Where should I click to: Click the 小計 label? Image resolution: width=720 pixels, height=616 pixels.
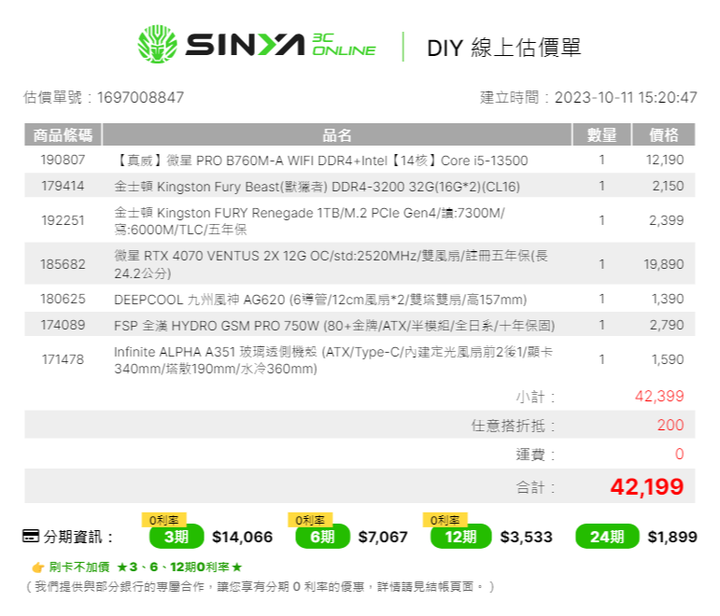pyautogui.click(x=535, y=397)
